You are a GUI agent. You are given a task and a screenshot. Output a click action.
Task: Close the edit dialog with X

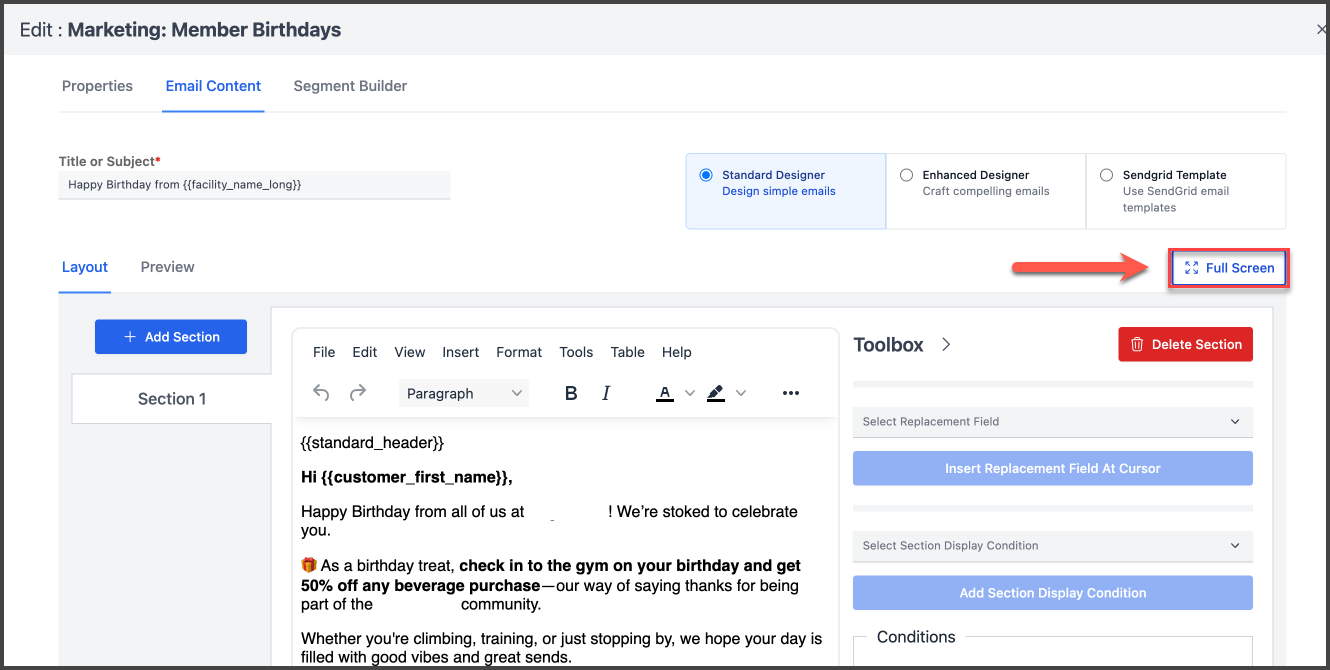(1321, 30)
